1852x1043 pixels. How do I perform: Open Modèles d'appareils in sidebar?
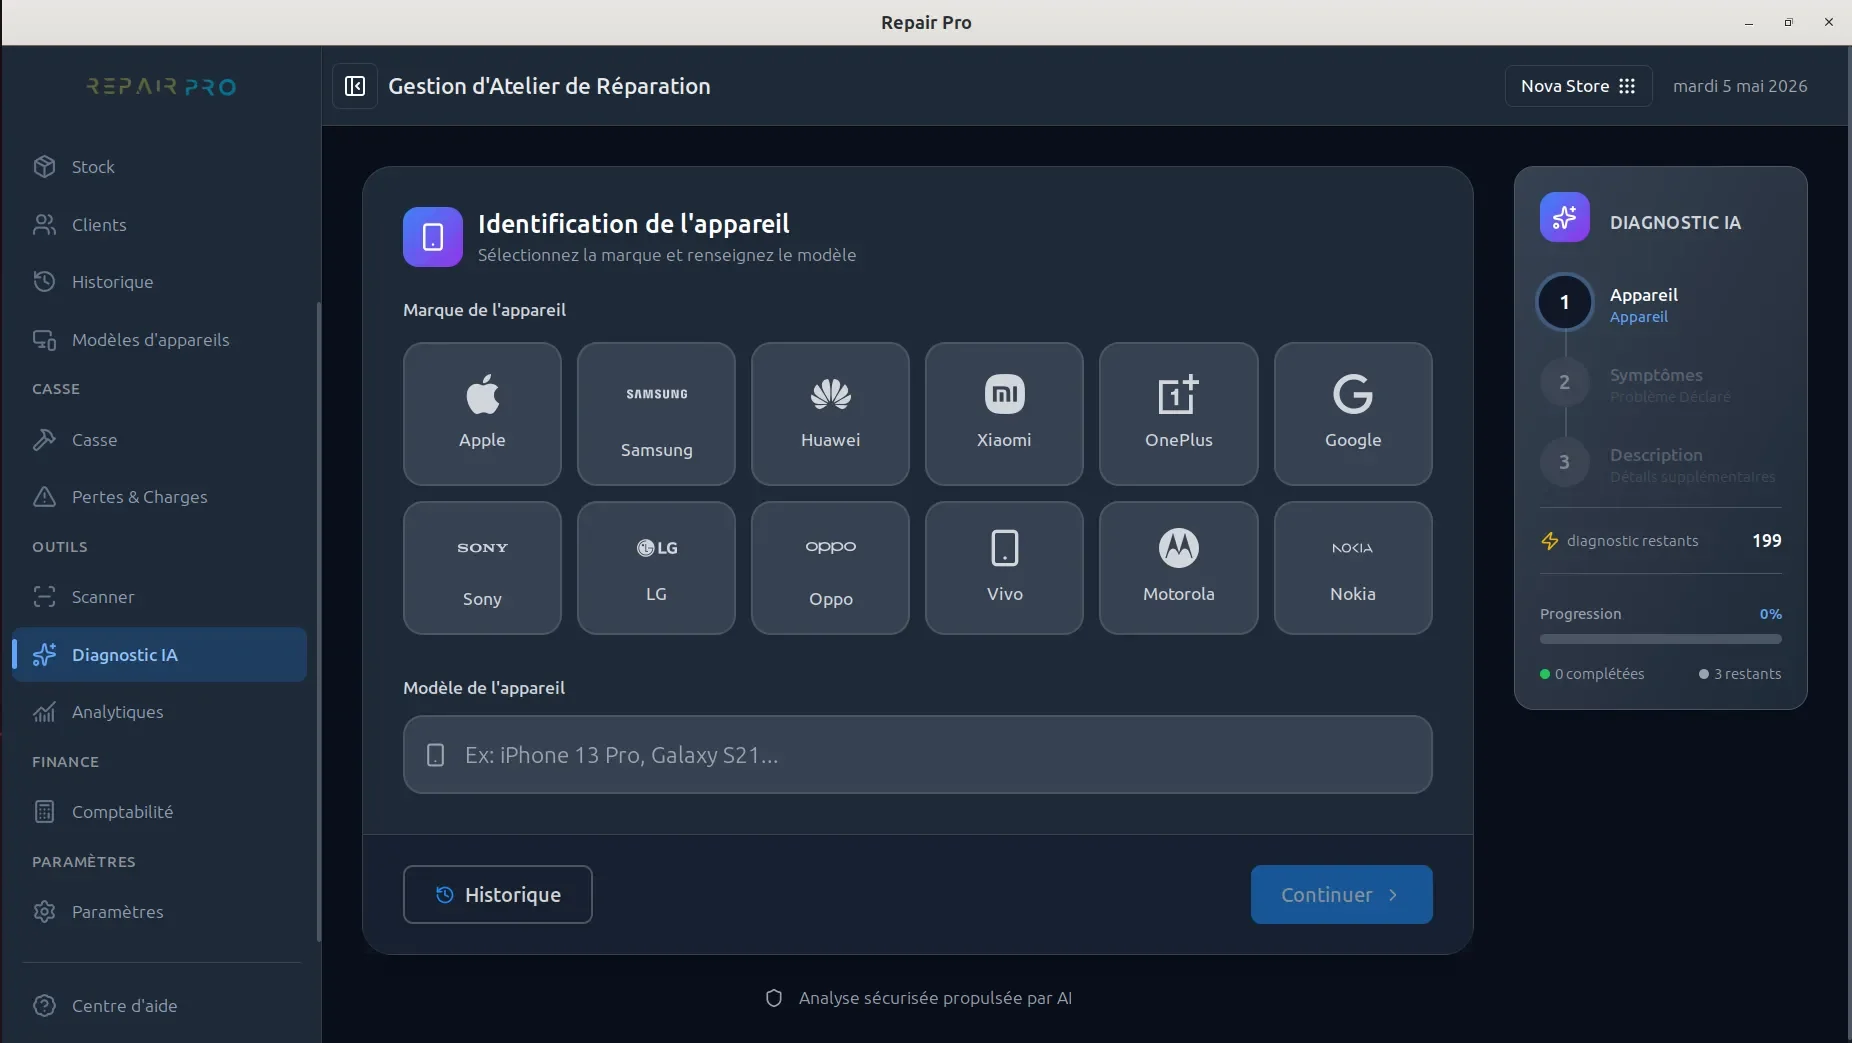point(160,340)
